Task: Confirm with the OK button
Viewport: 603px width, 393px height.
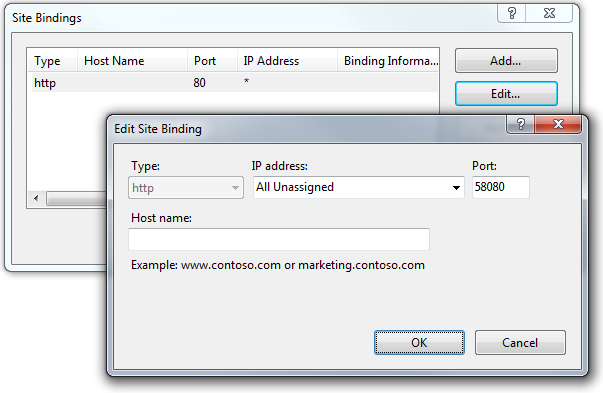Action: (419, 342)
